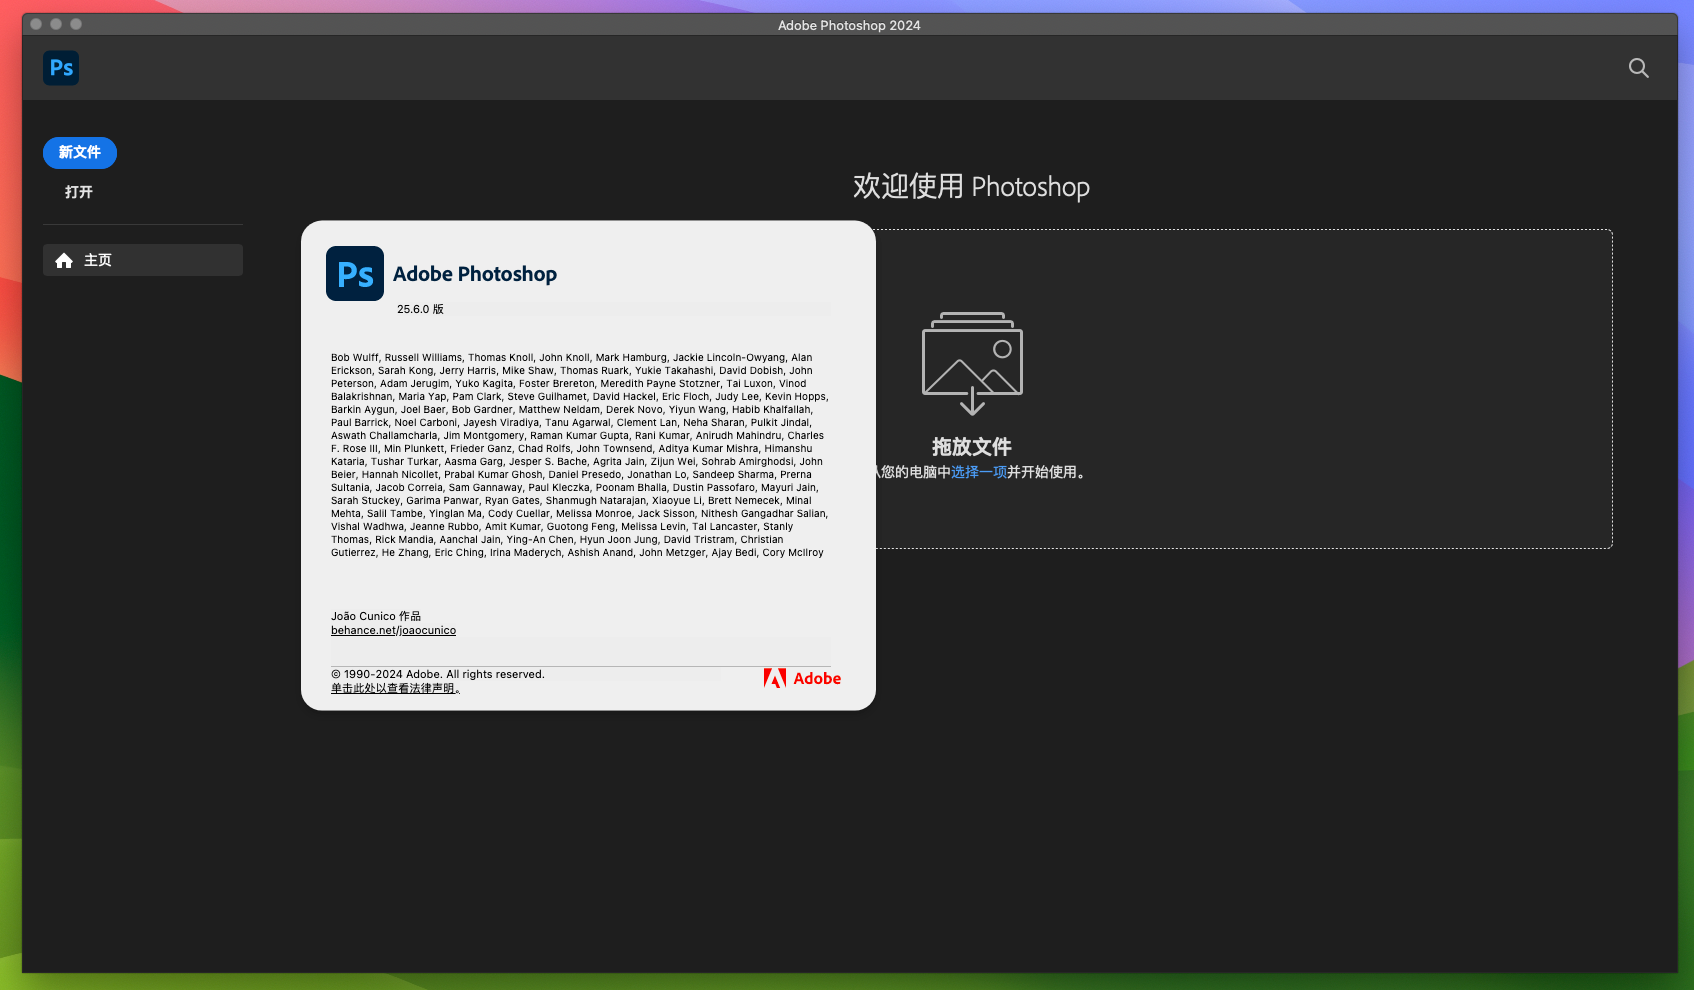
Task: Click the drag-and-drop image icon
Action: (972, 363)
